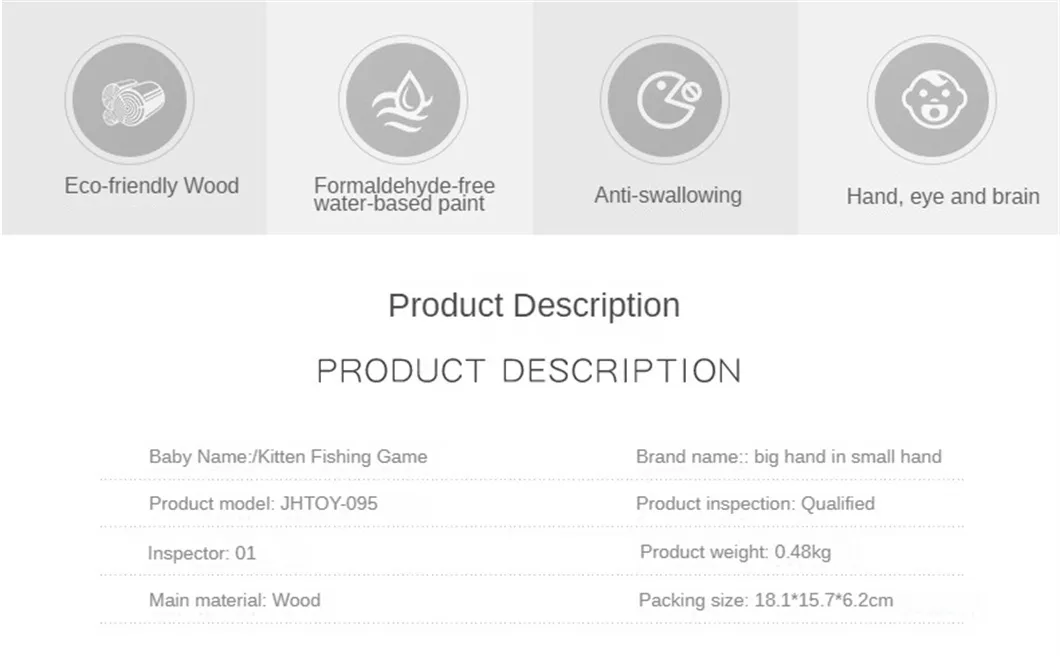Click the 'big hand in small hand' brand line
Image resolution: width=1060 pixels, height=656 pixels.
[789, 457]
